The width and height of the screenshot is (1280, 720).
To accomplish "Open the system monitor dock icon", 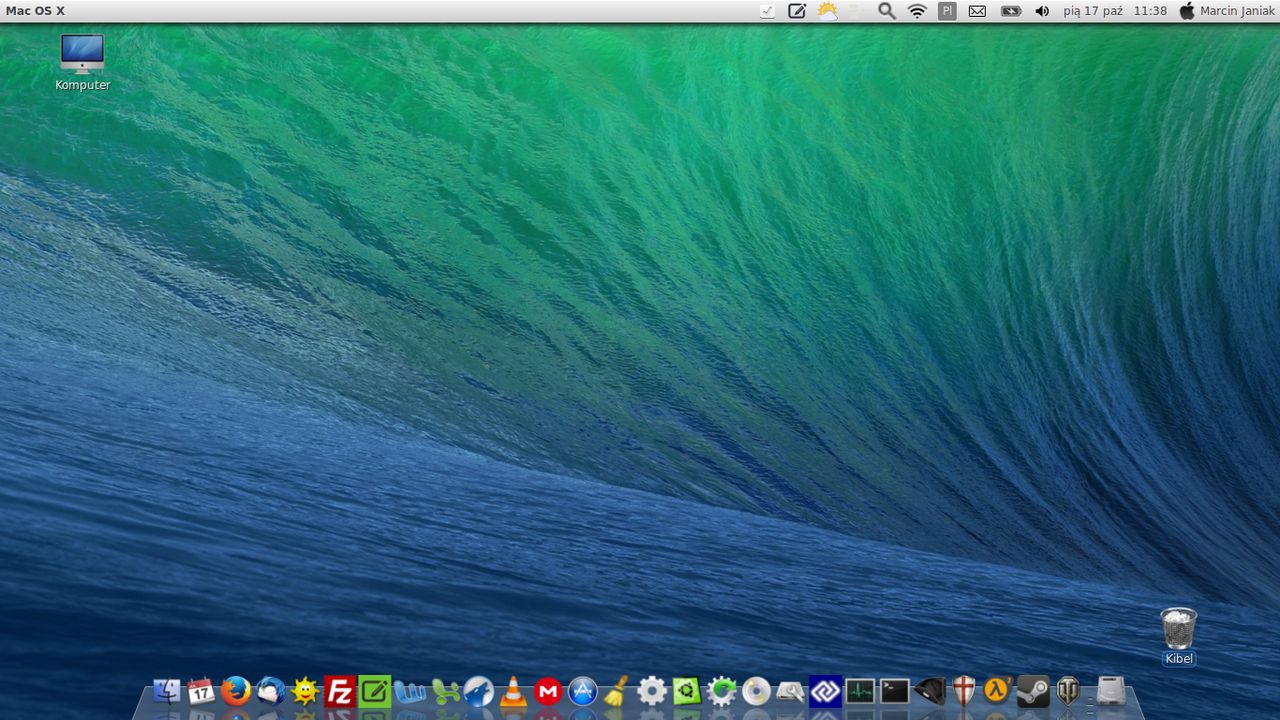I will coord(860,691).
